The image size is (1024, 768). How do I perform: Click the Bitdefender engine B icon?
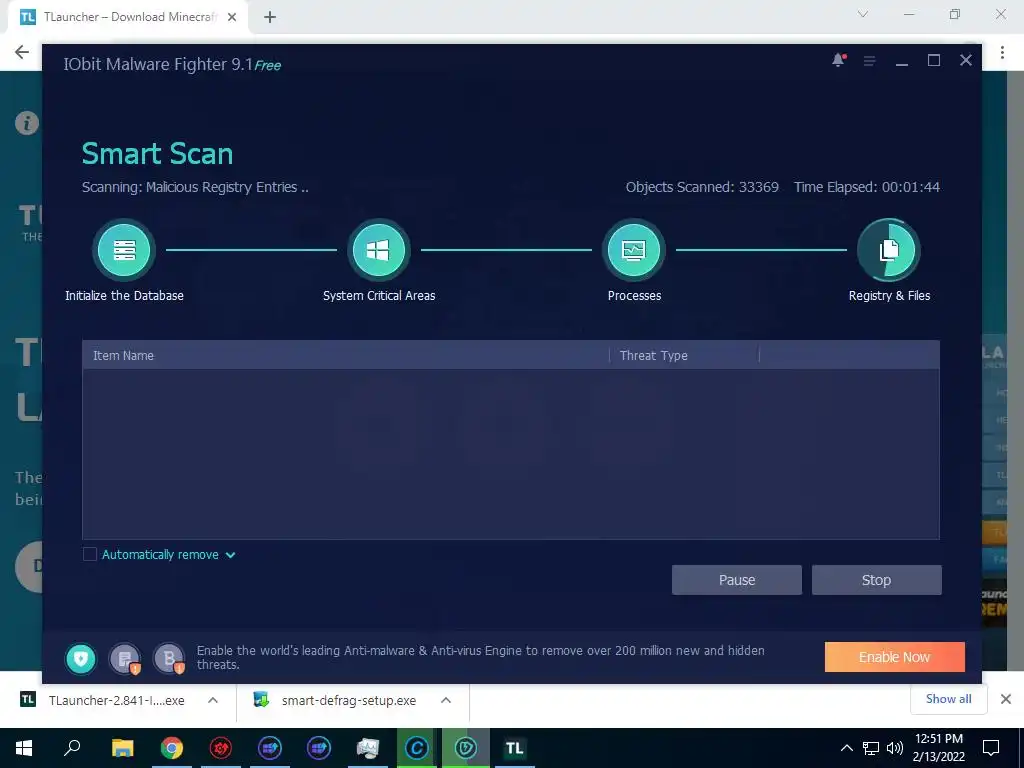pyautogui.click(x=169, y=659)
